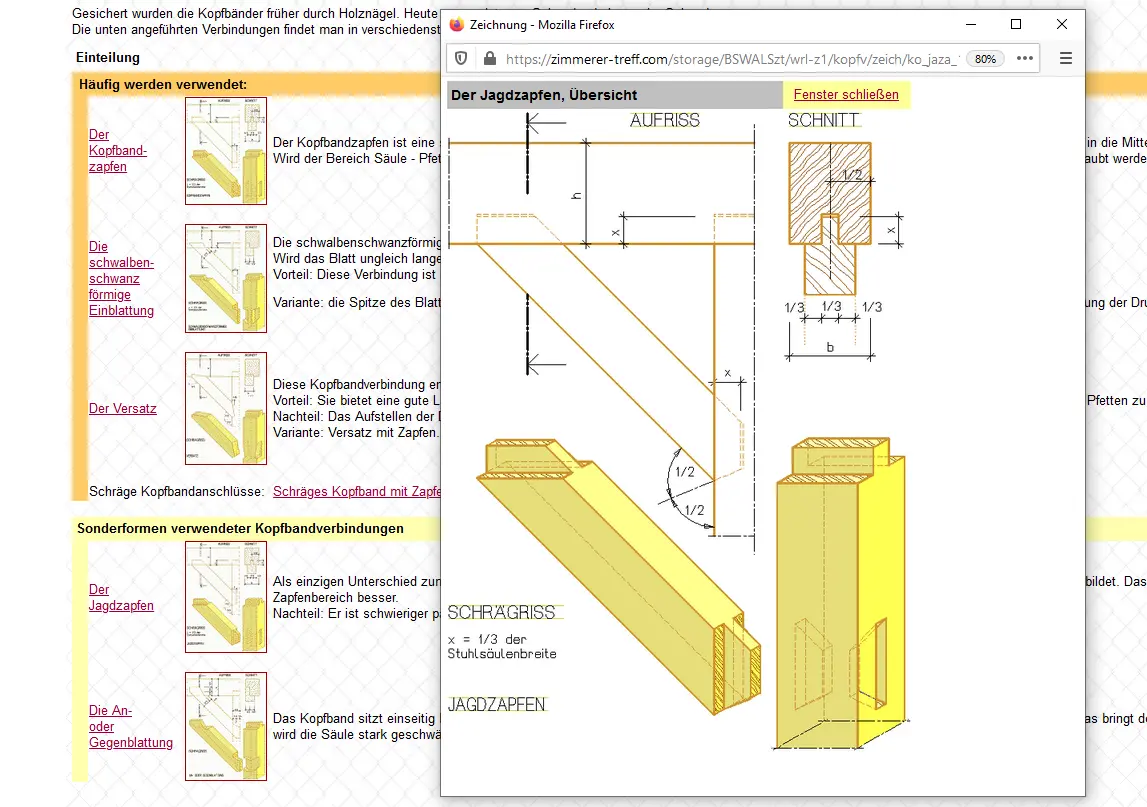Click 'x = 1/3 der Stuhlsäulenbreite' note
Image resolution: width=1147 pixels, height=807 pixels.
point(502,647)
